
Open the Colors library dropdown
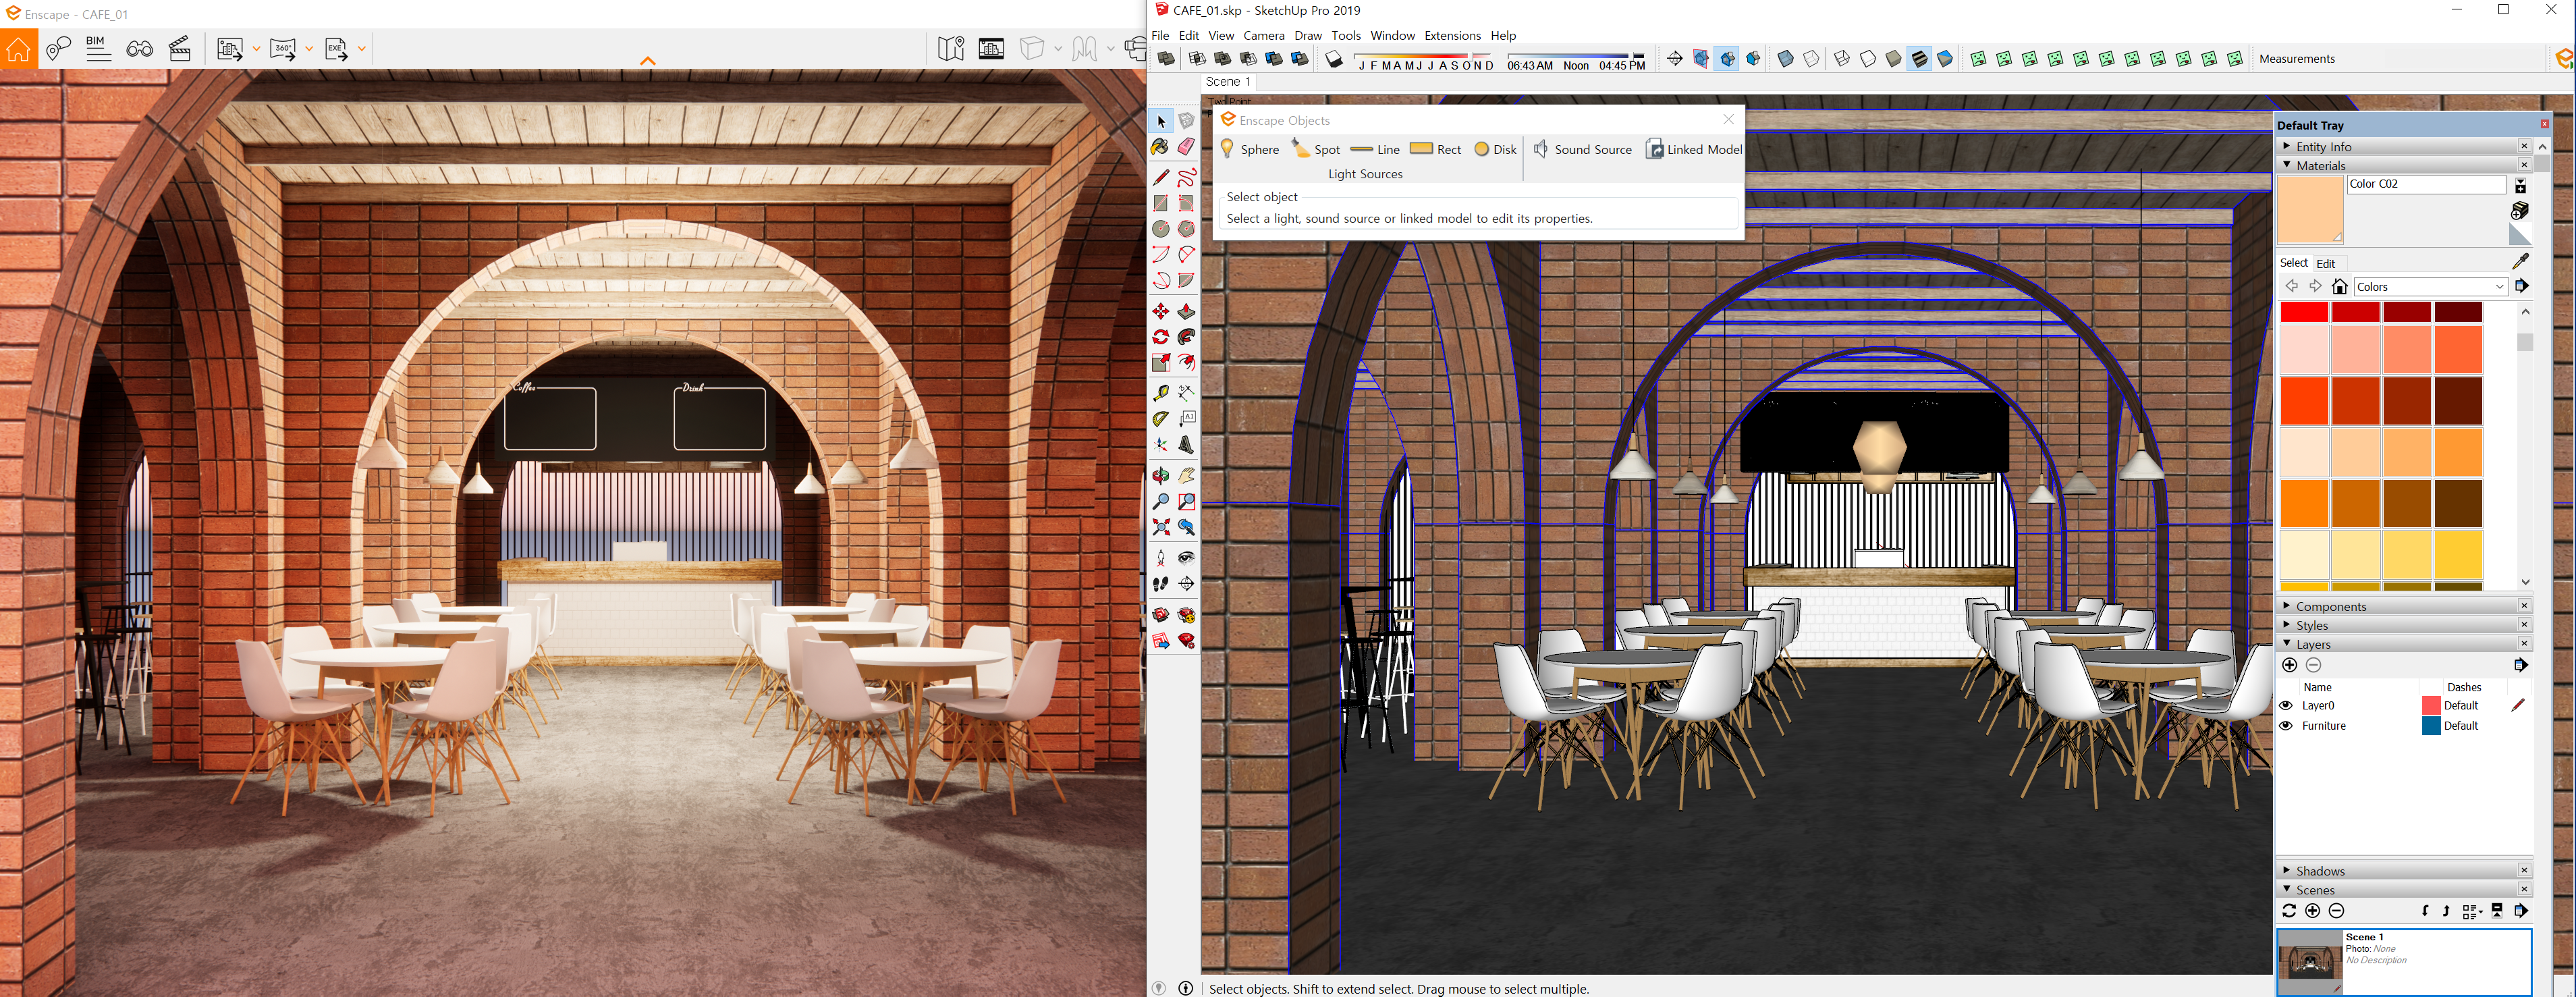(x=2499, y=287)
